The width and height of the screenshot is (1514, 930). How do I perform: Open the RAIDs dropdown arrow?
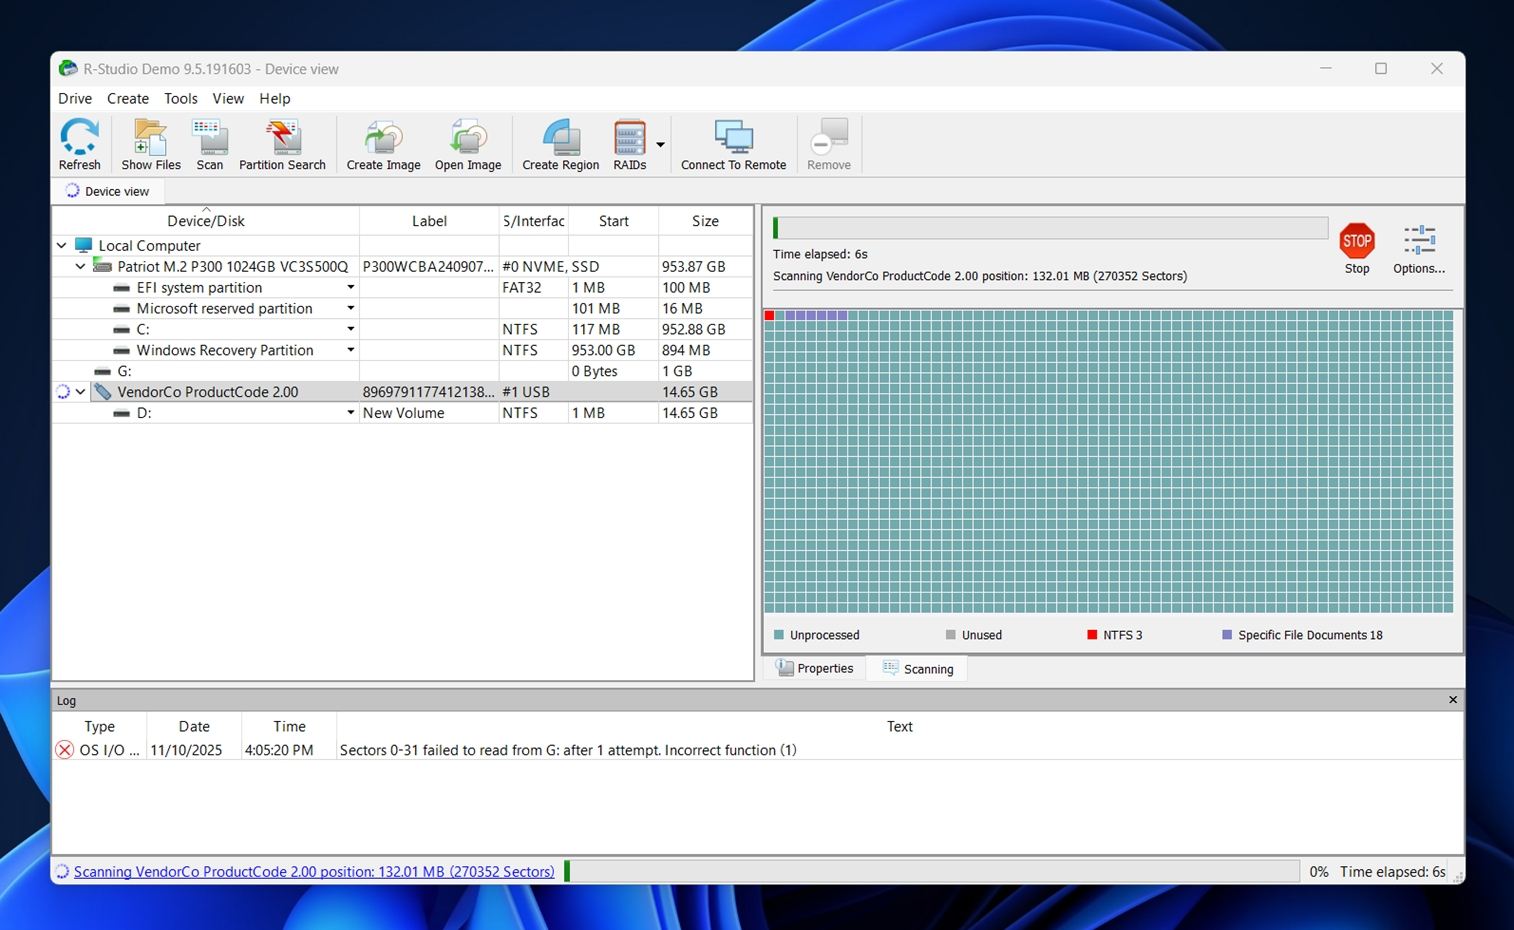(x=660, y=145)
